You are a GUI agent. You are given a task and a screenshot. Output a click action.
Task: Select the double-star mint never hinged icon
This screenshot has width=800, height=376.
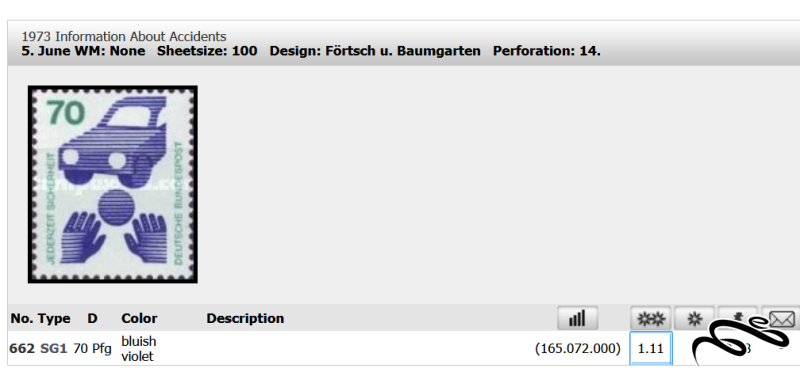651,318
